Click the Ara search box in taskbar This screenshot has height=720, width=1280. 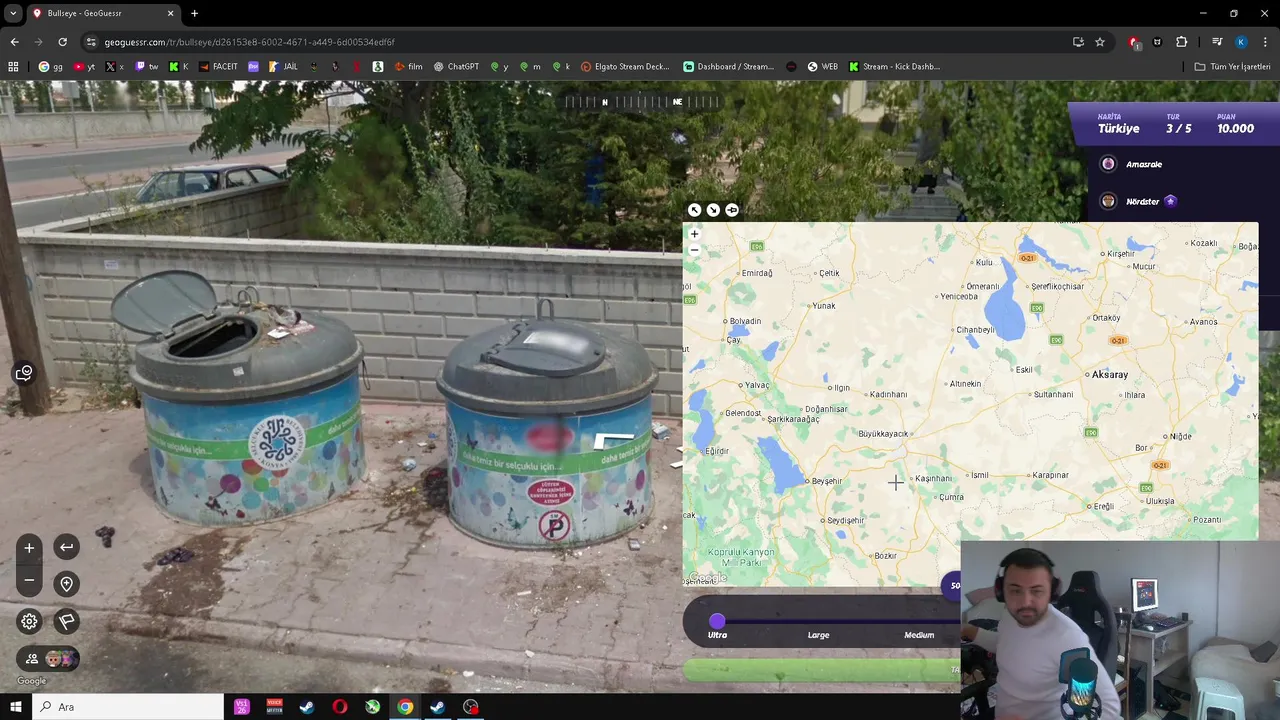(x=128, y=707)
